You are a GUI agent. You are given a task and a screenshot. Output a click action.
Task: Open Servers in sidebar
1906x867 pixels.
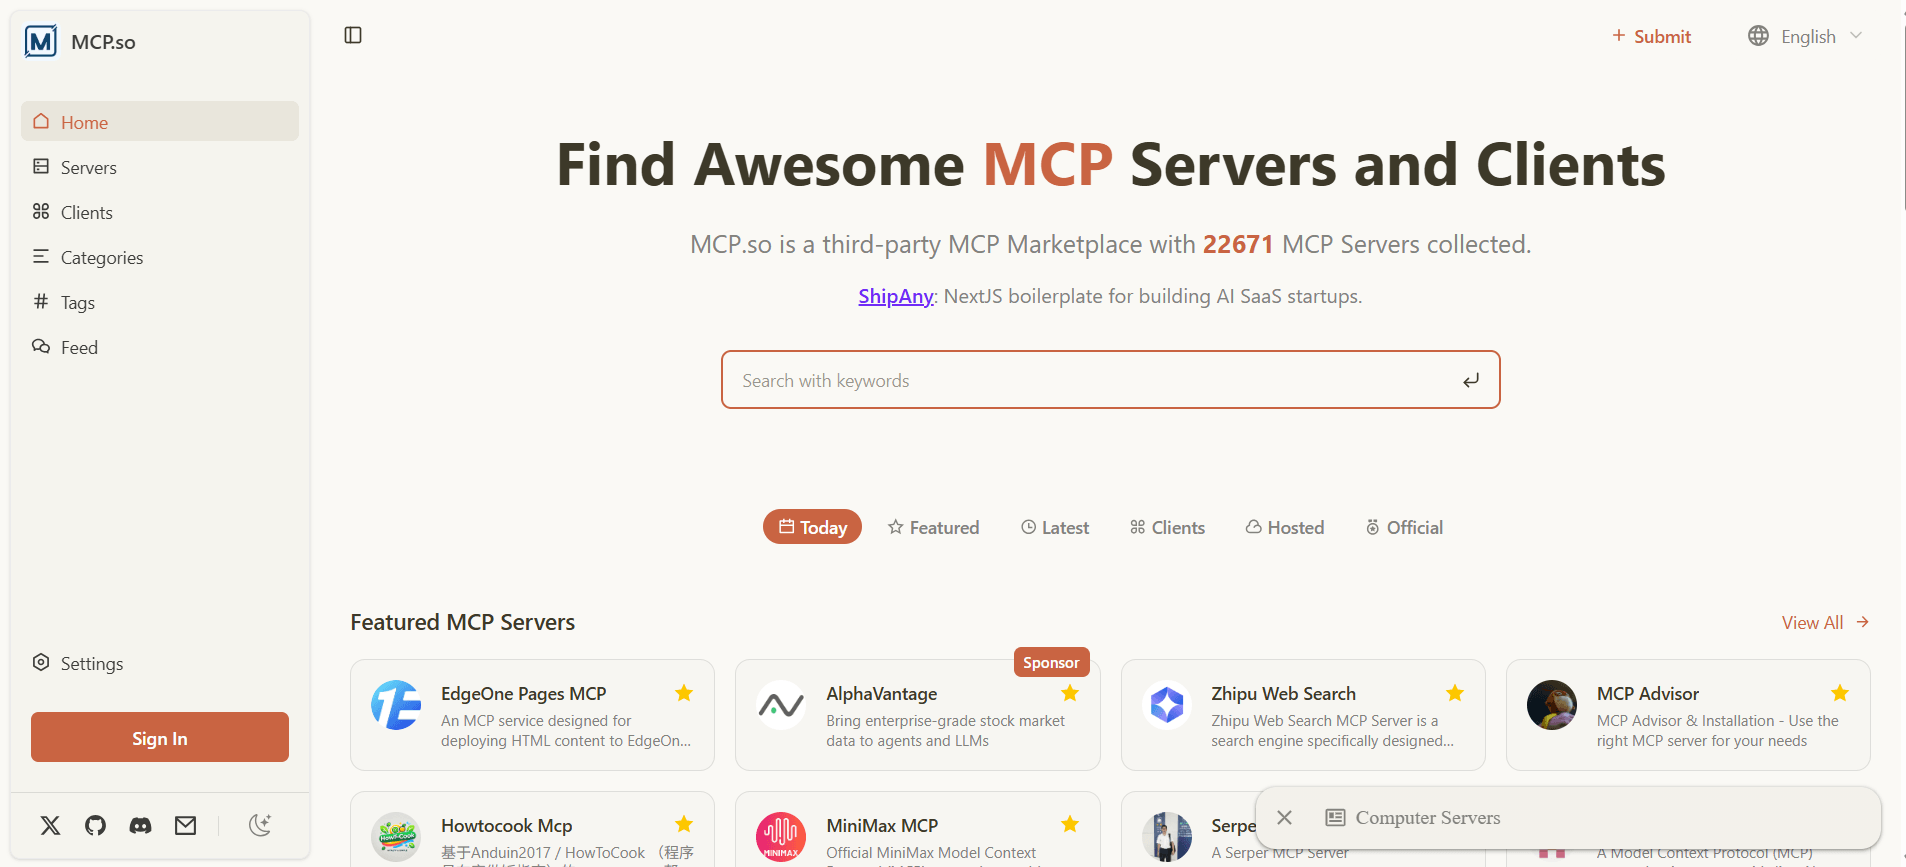(160, 167)
